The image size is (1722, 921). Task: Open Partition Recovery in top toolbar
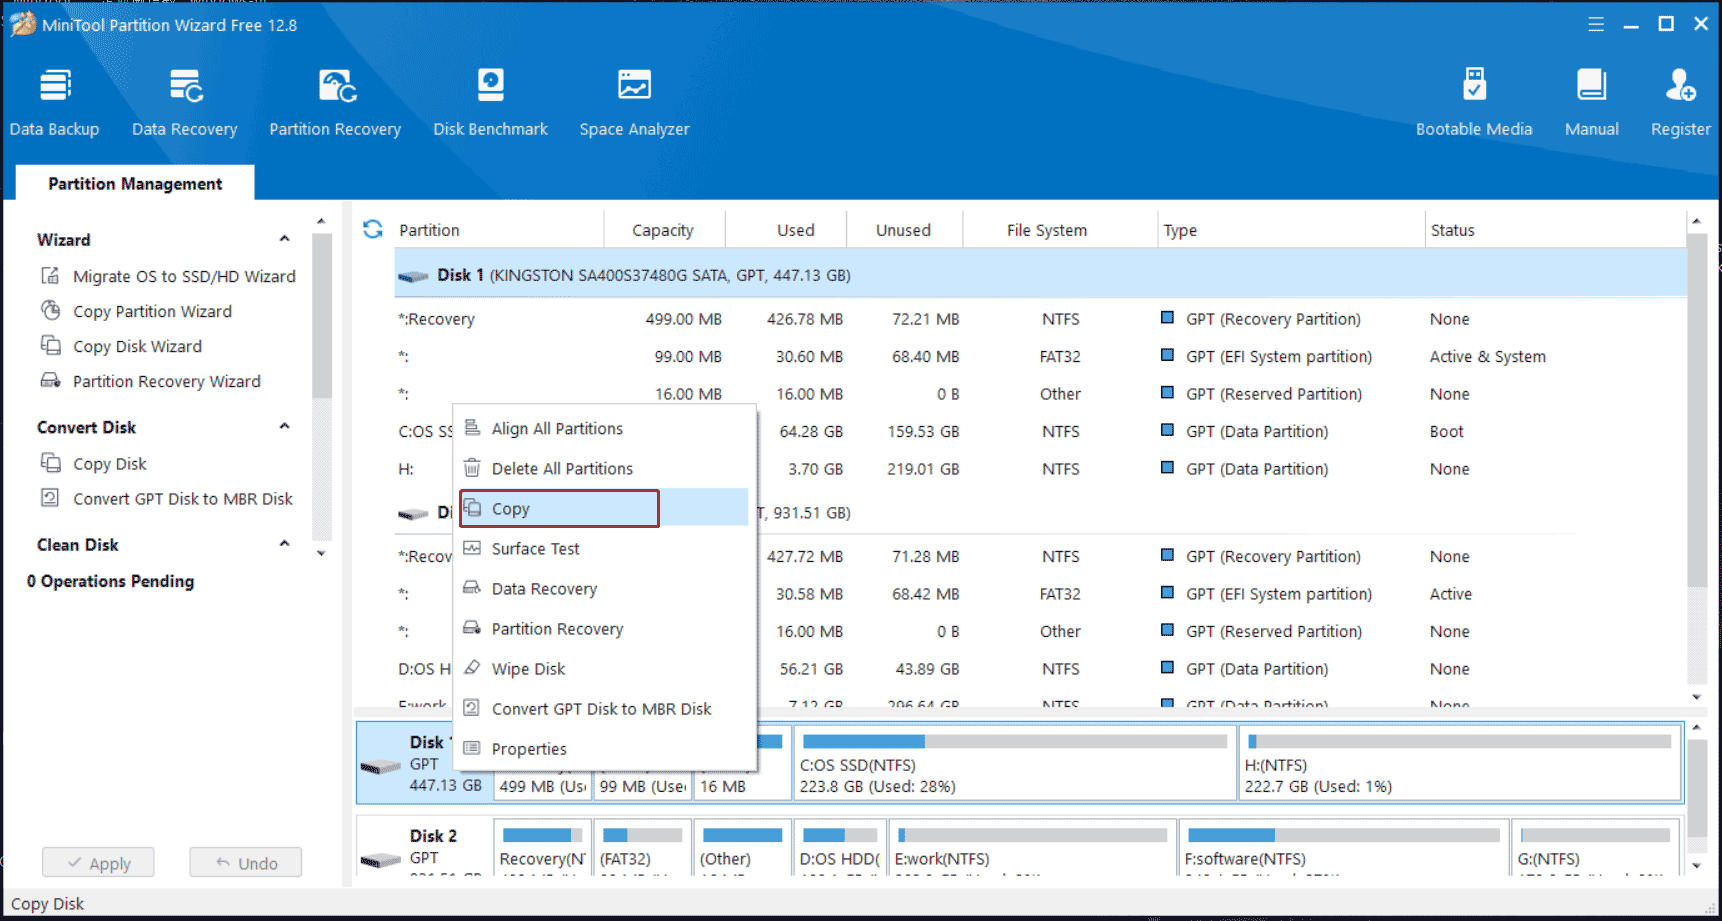pyautogui.click(x=335, y=102)
